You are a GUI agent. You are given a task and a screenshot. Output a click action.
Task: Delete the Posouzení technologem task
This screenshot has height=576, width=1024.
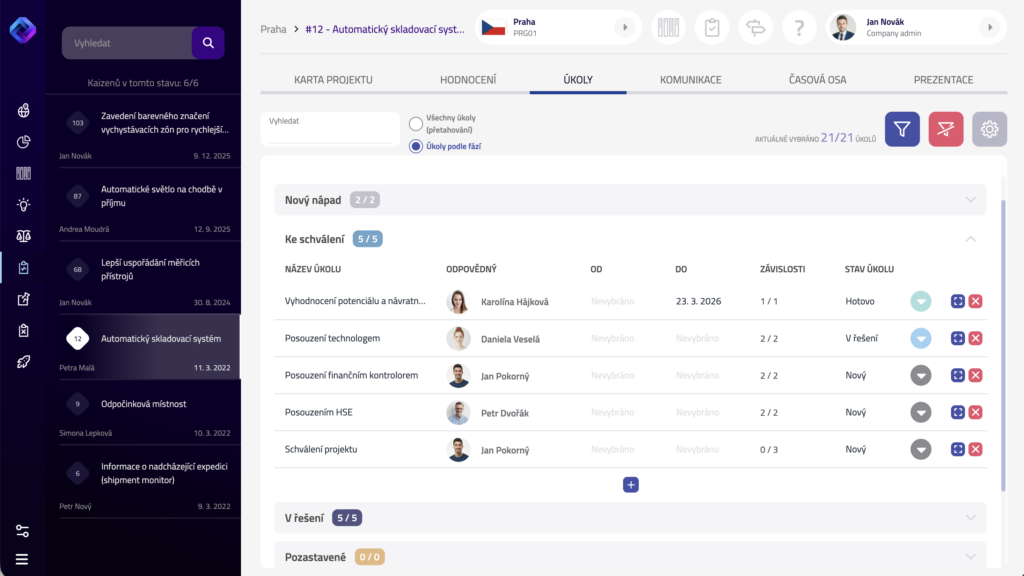(x=975, y=338)
